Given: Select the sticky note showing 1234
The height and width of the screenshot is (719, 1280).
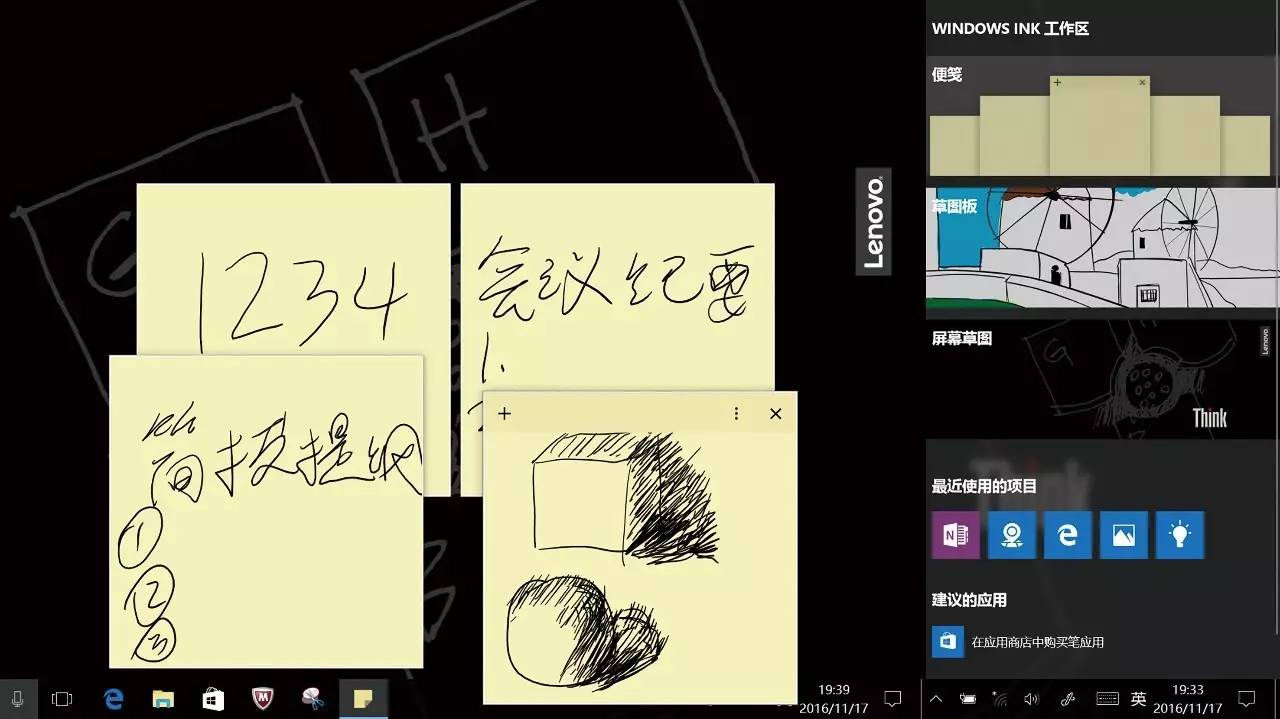Looking at the screenshot, I should 293,269.
